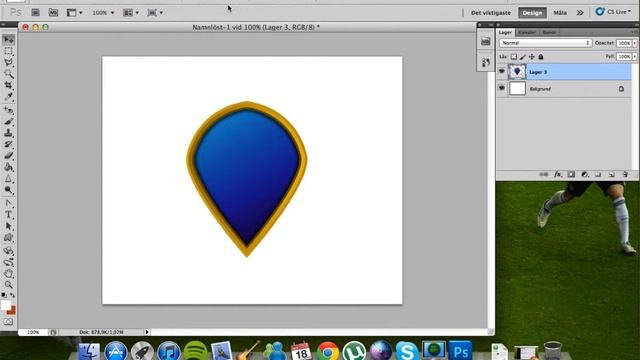This screenshot has height=360, width=640.
Task: Select the Path Selection tool
Action: [x=9, y=226]
